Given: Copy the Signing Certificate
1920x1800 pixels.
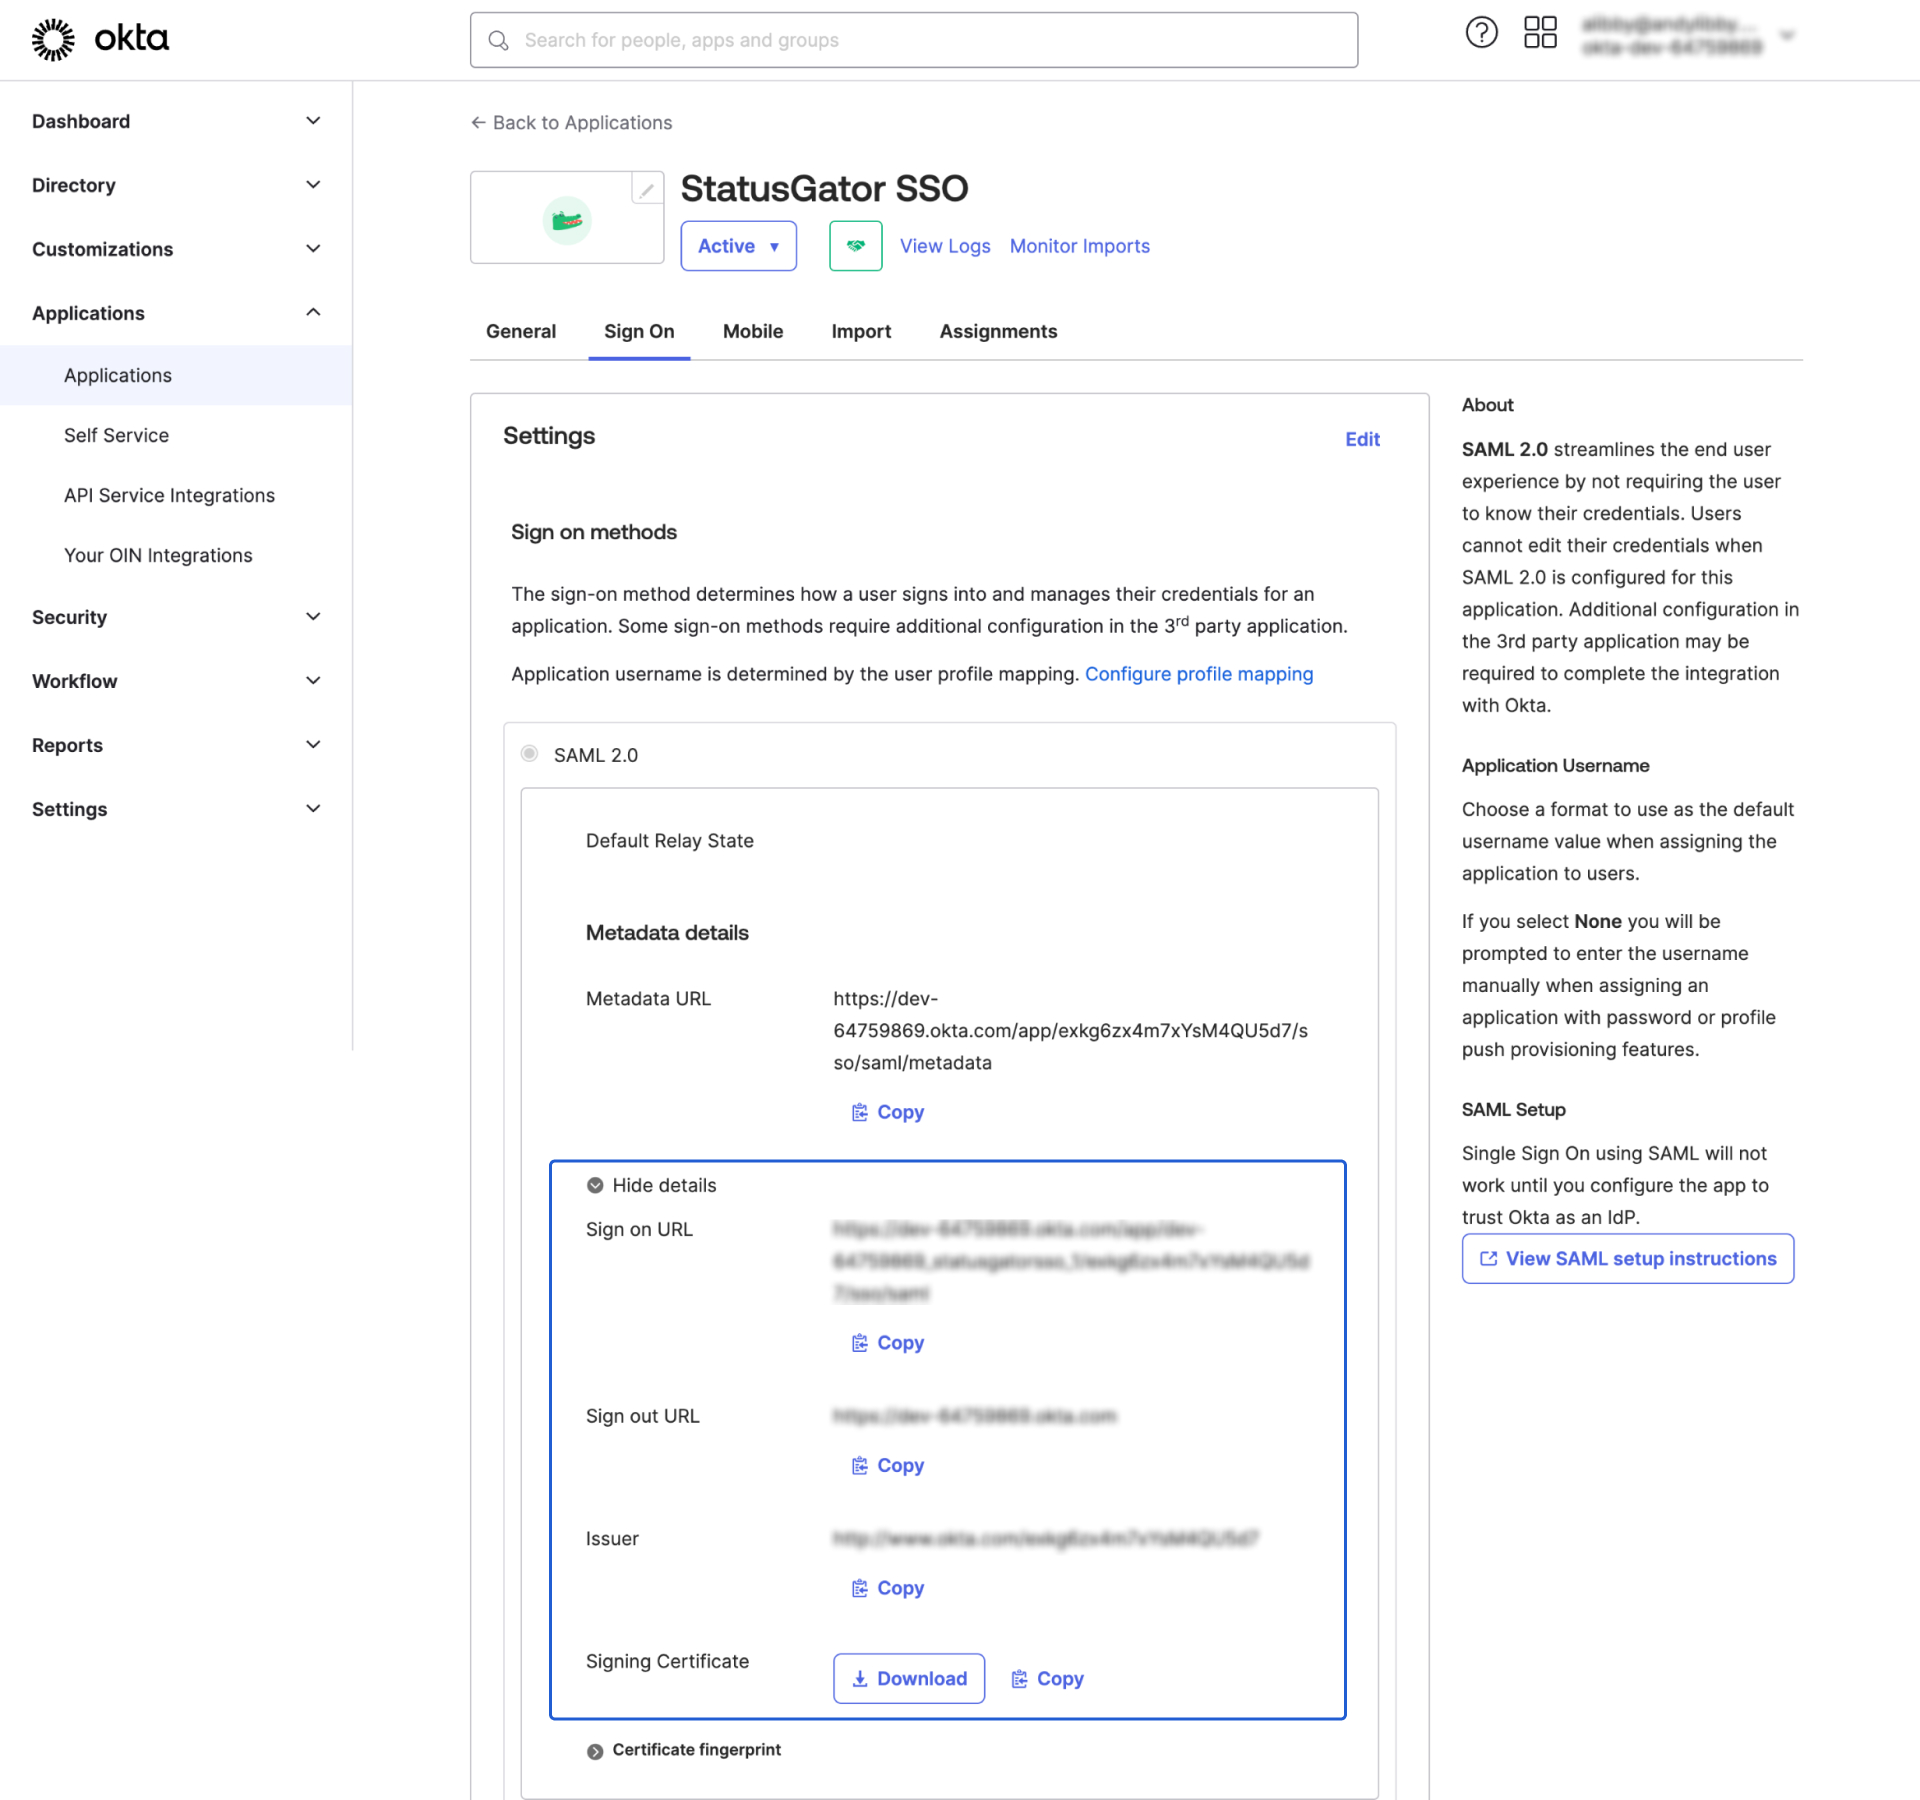Looking at the screenshot, I should coord(1047,1679).
